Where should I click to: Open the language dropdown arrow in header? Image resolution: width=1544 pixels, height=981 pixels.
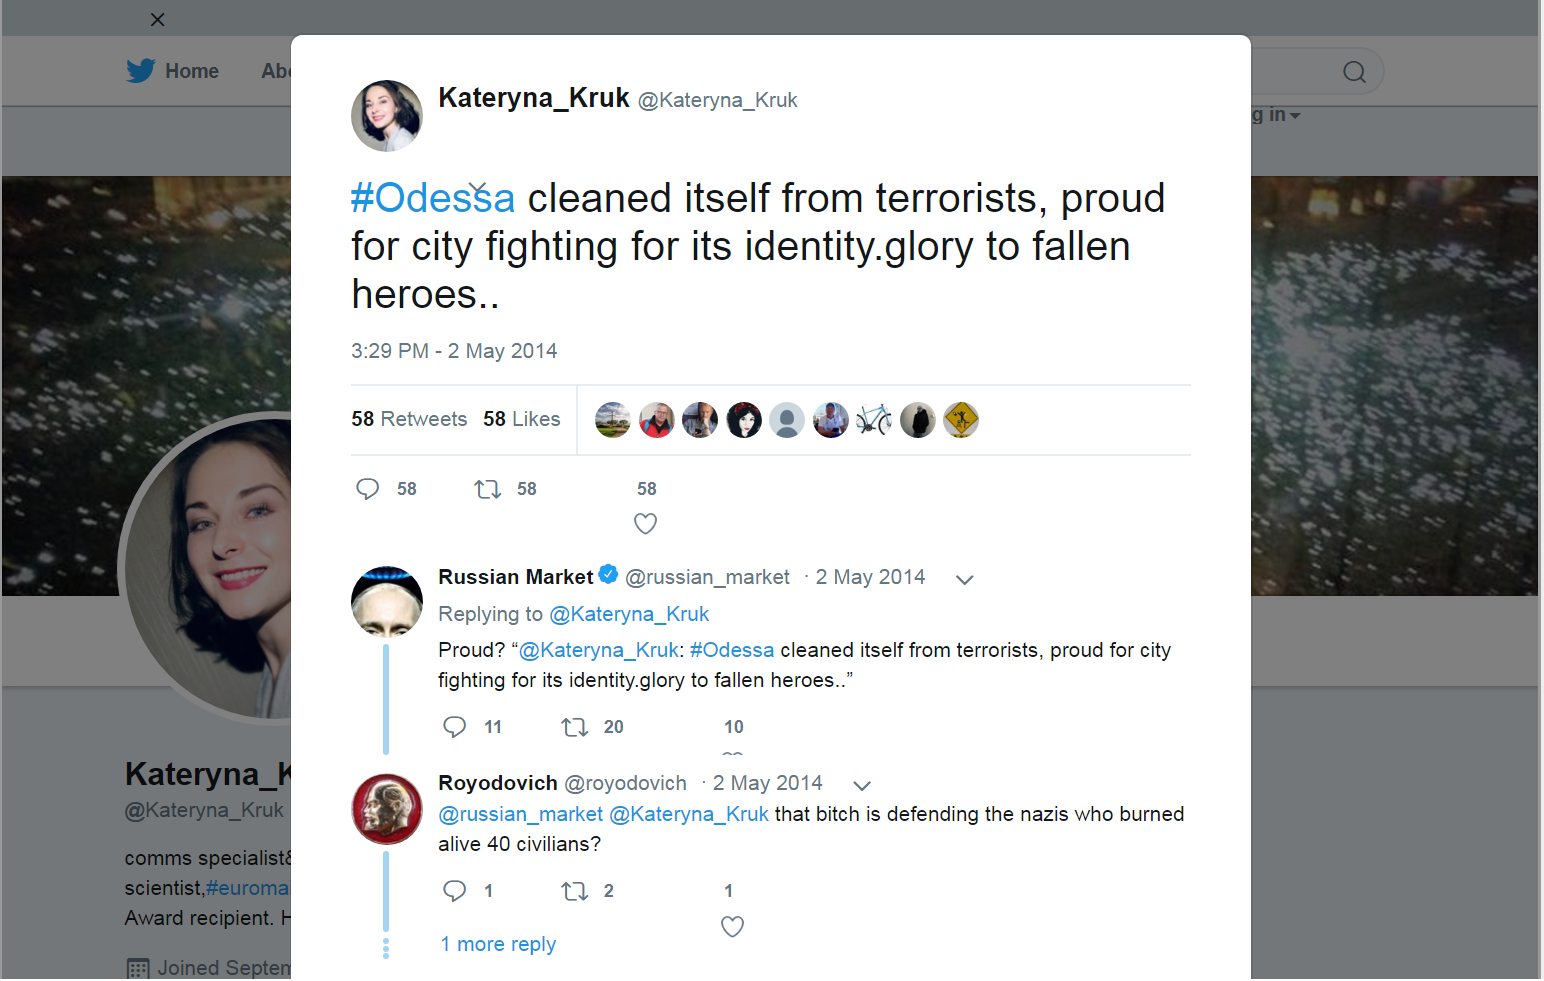click(x=1295, y=116)
